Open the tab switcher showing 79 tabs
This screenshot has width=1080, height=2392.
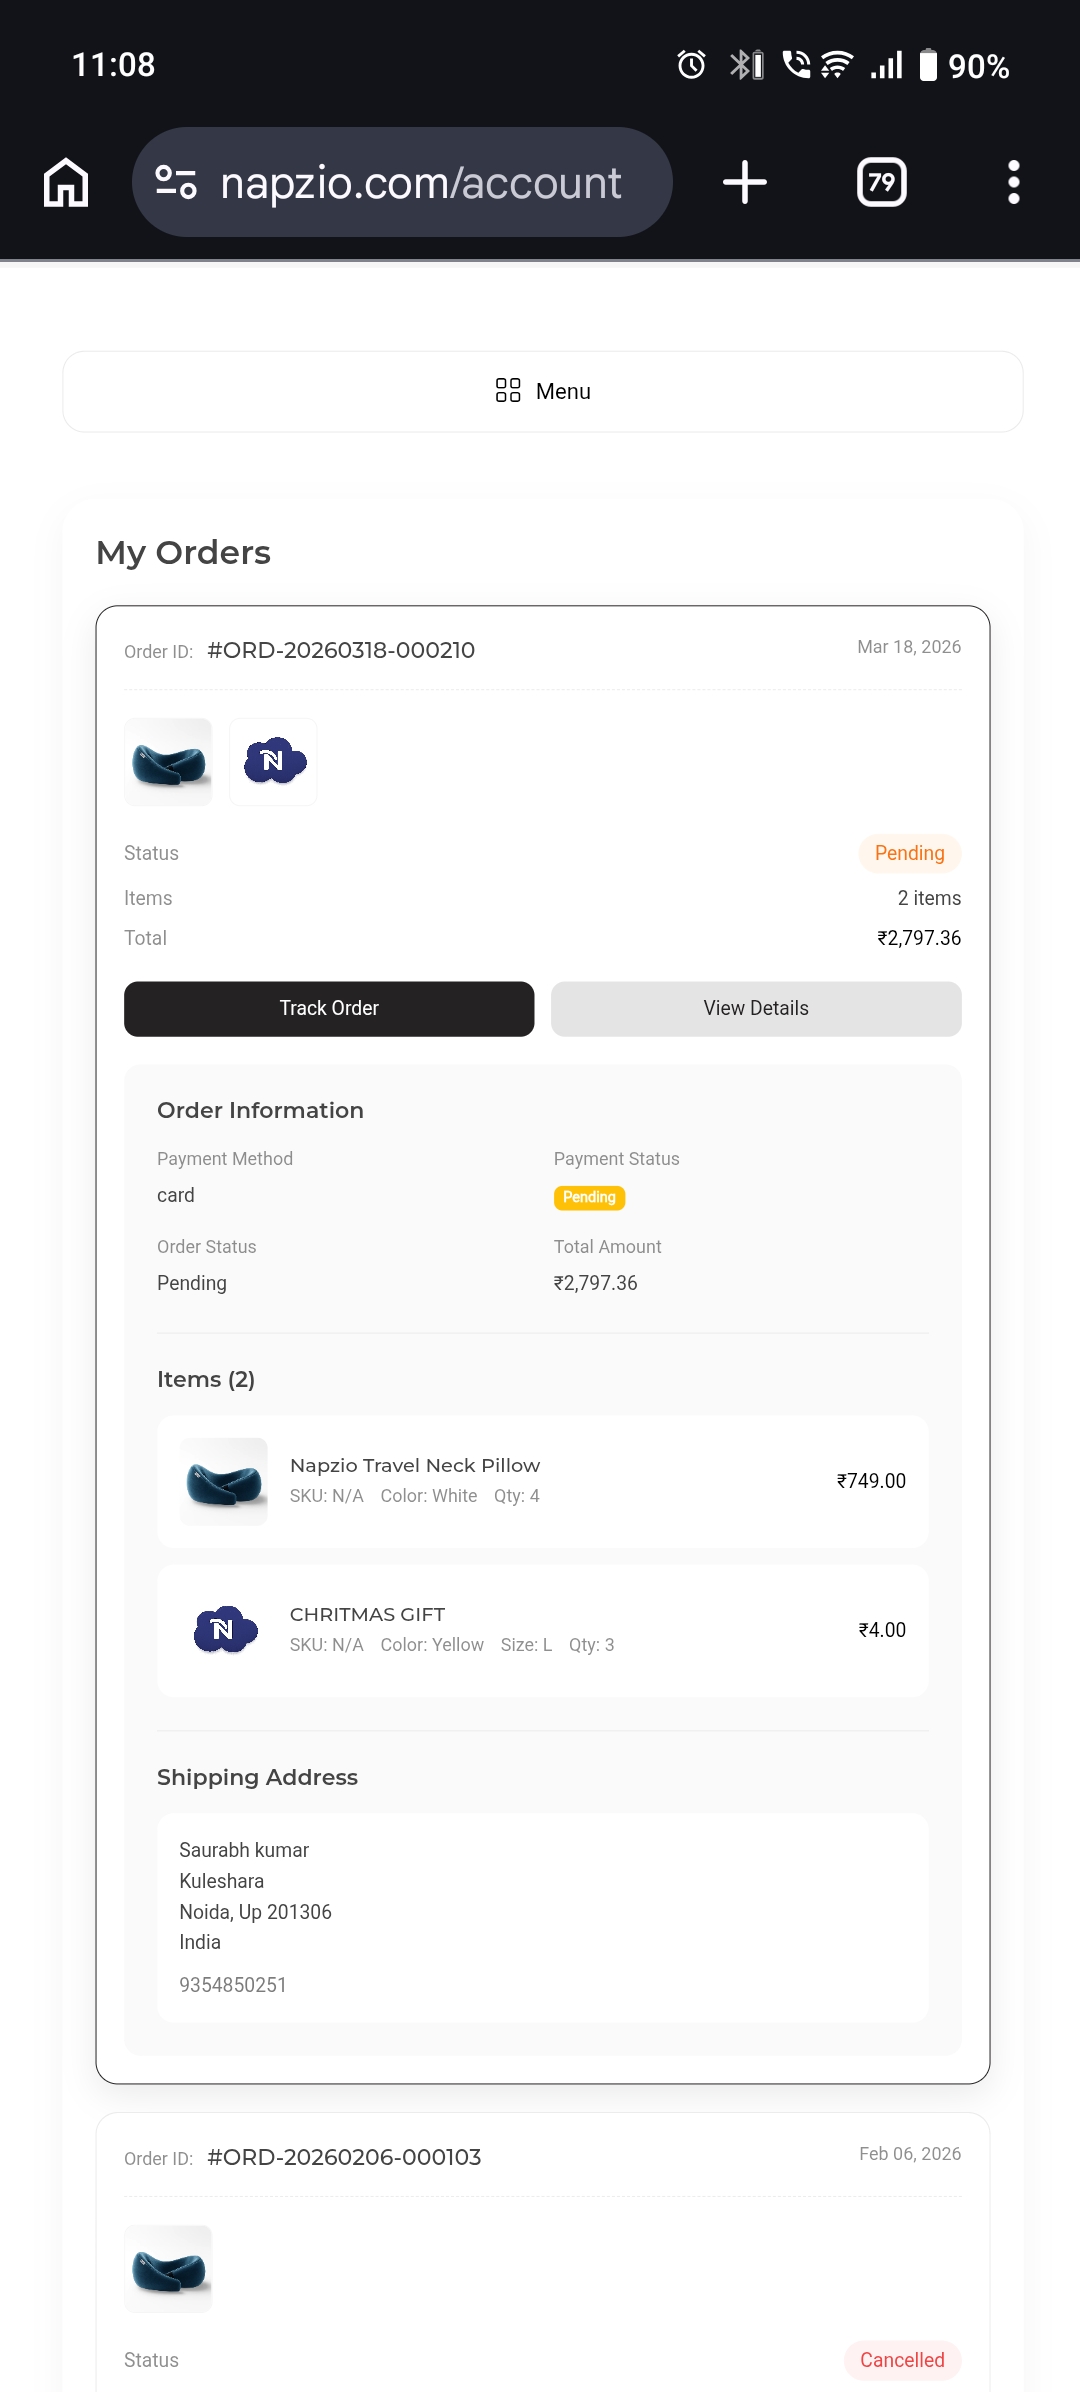coord(881,183)
